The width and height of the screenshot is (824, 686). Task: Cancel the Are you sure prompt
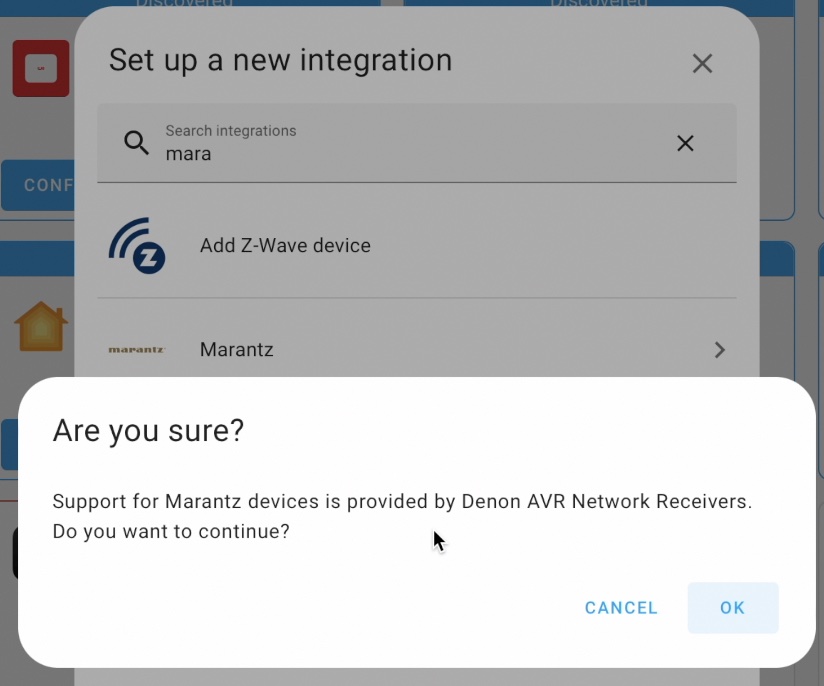click(x=621, y=608)
